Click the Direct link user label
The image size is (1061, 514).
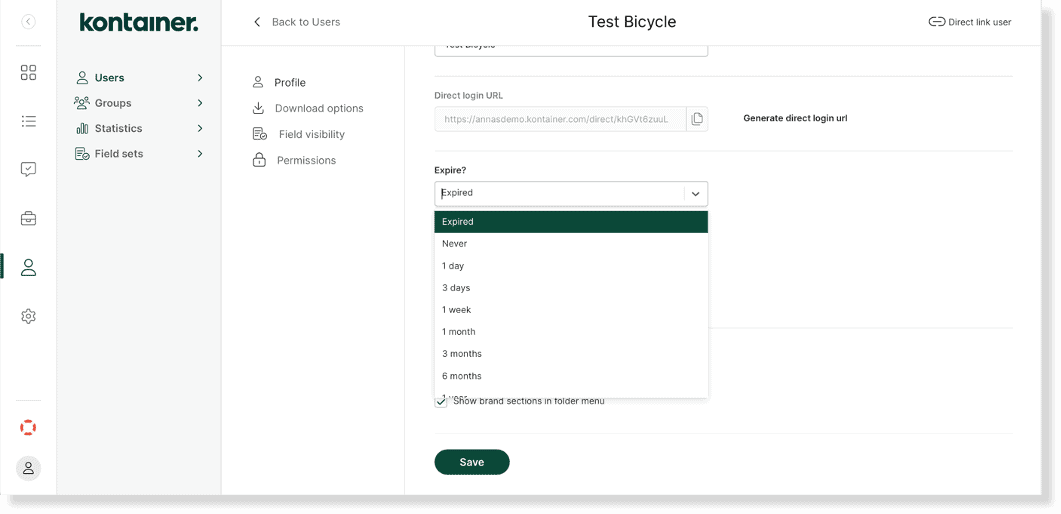[x=980, y=22]
